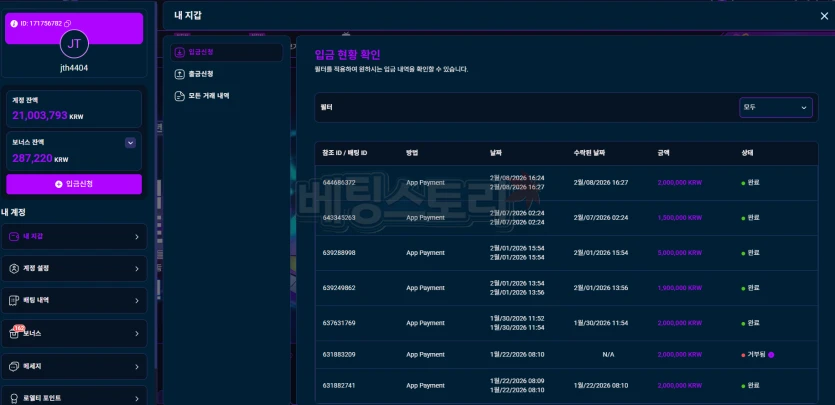Click the person icon in 계정 설정 row
835x405 pixels.
pos(14,269)
